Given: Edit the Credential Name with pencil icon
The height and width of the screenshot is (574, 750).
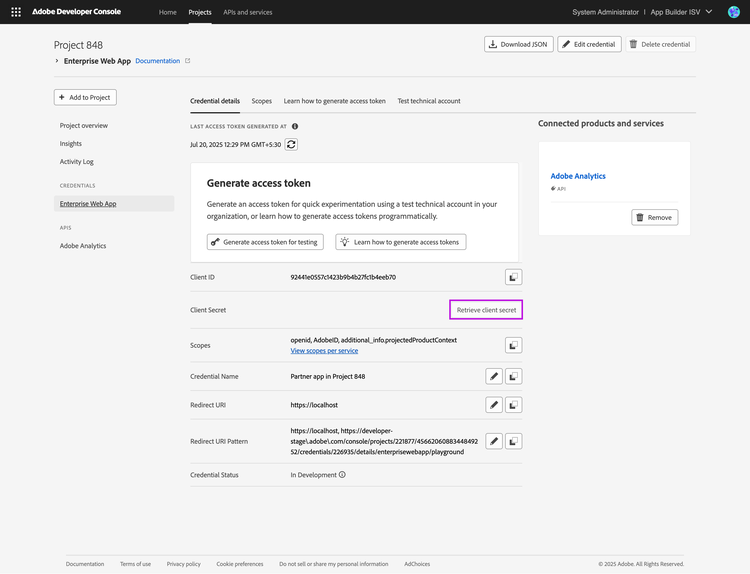Looking at the screenshot, I should [493, 377].
